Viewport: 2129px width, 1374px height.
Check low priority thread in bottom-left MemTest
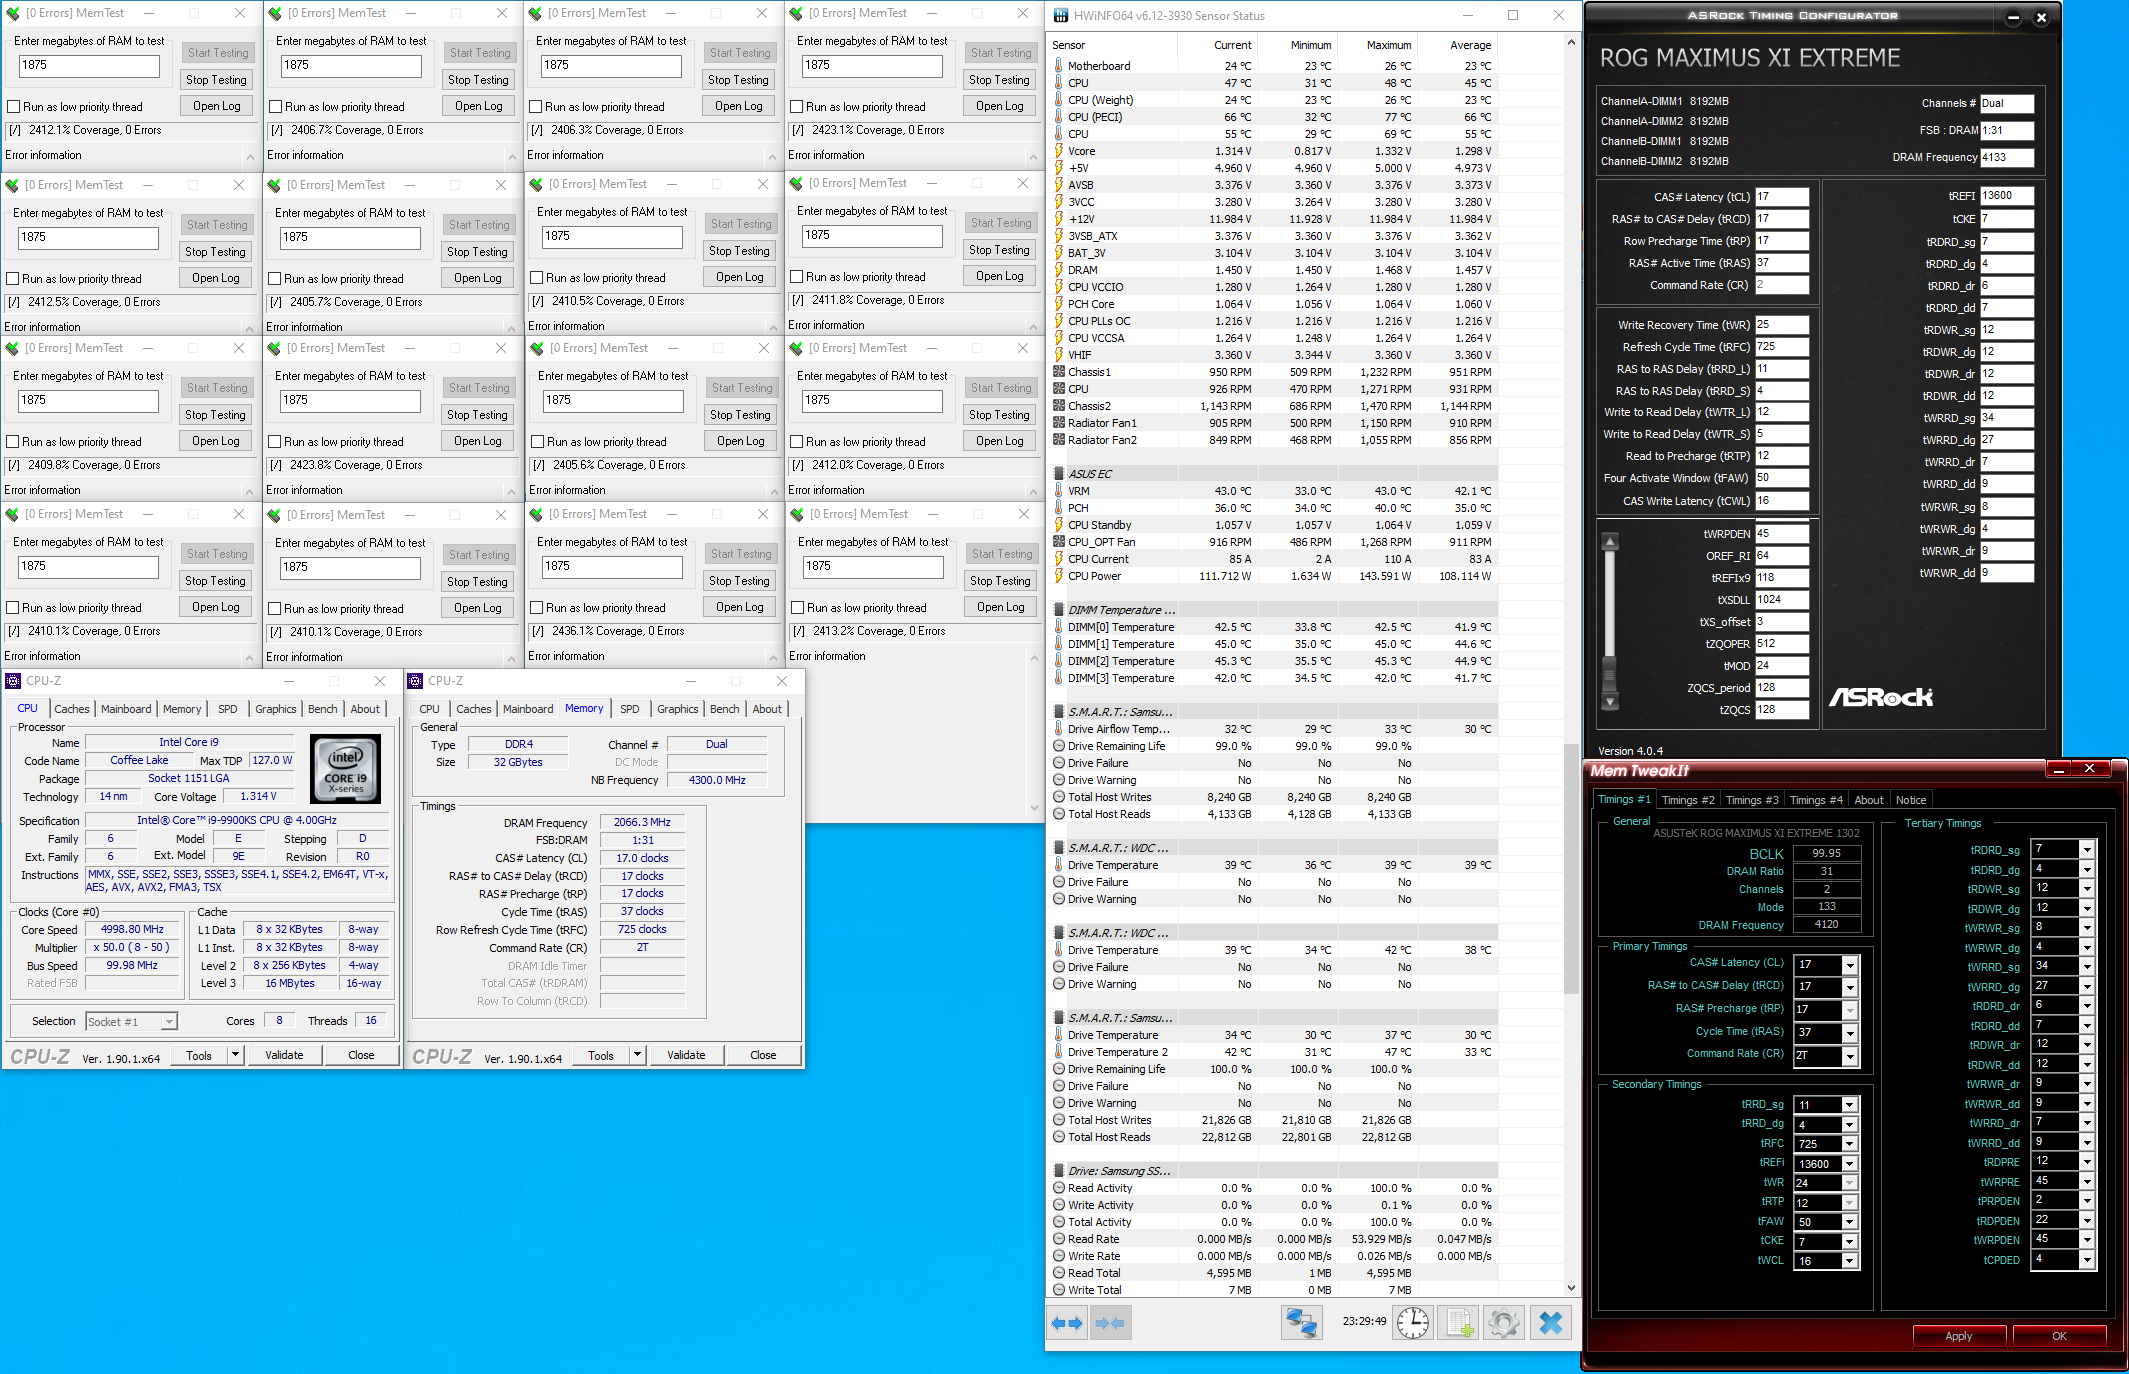click(14, 608)
